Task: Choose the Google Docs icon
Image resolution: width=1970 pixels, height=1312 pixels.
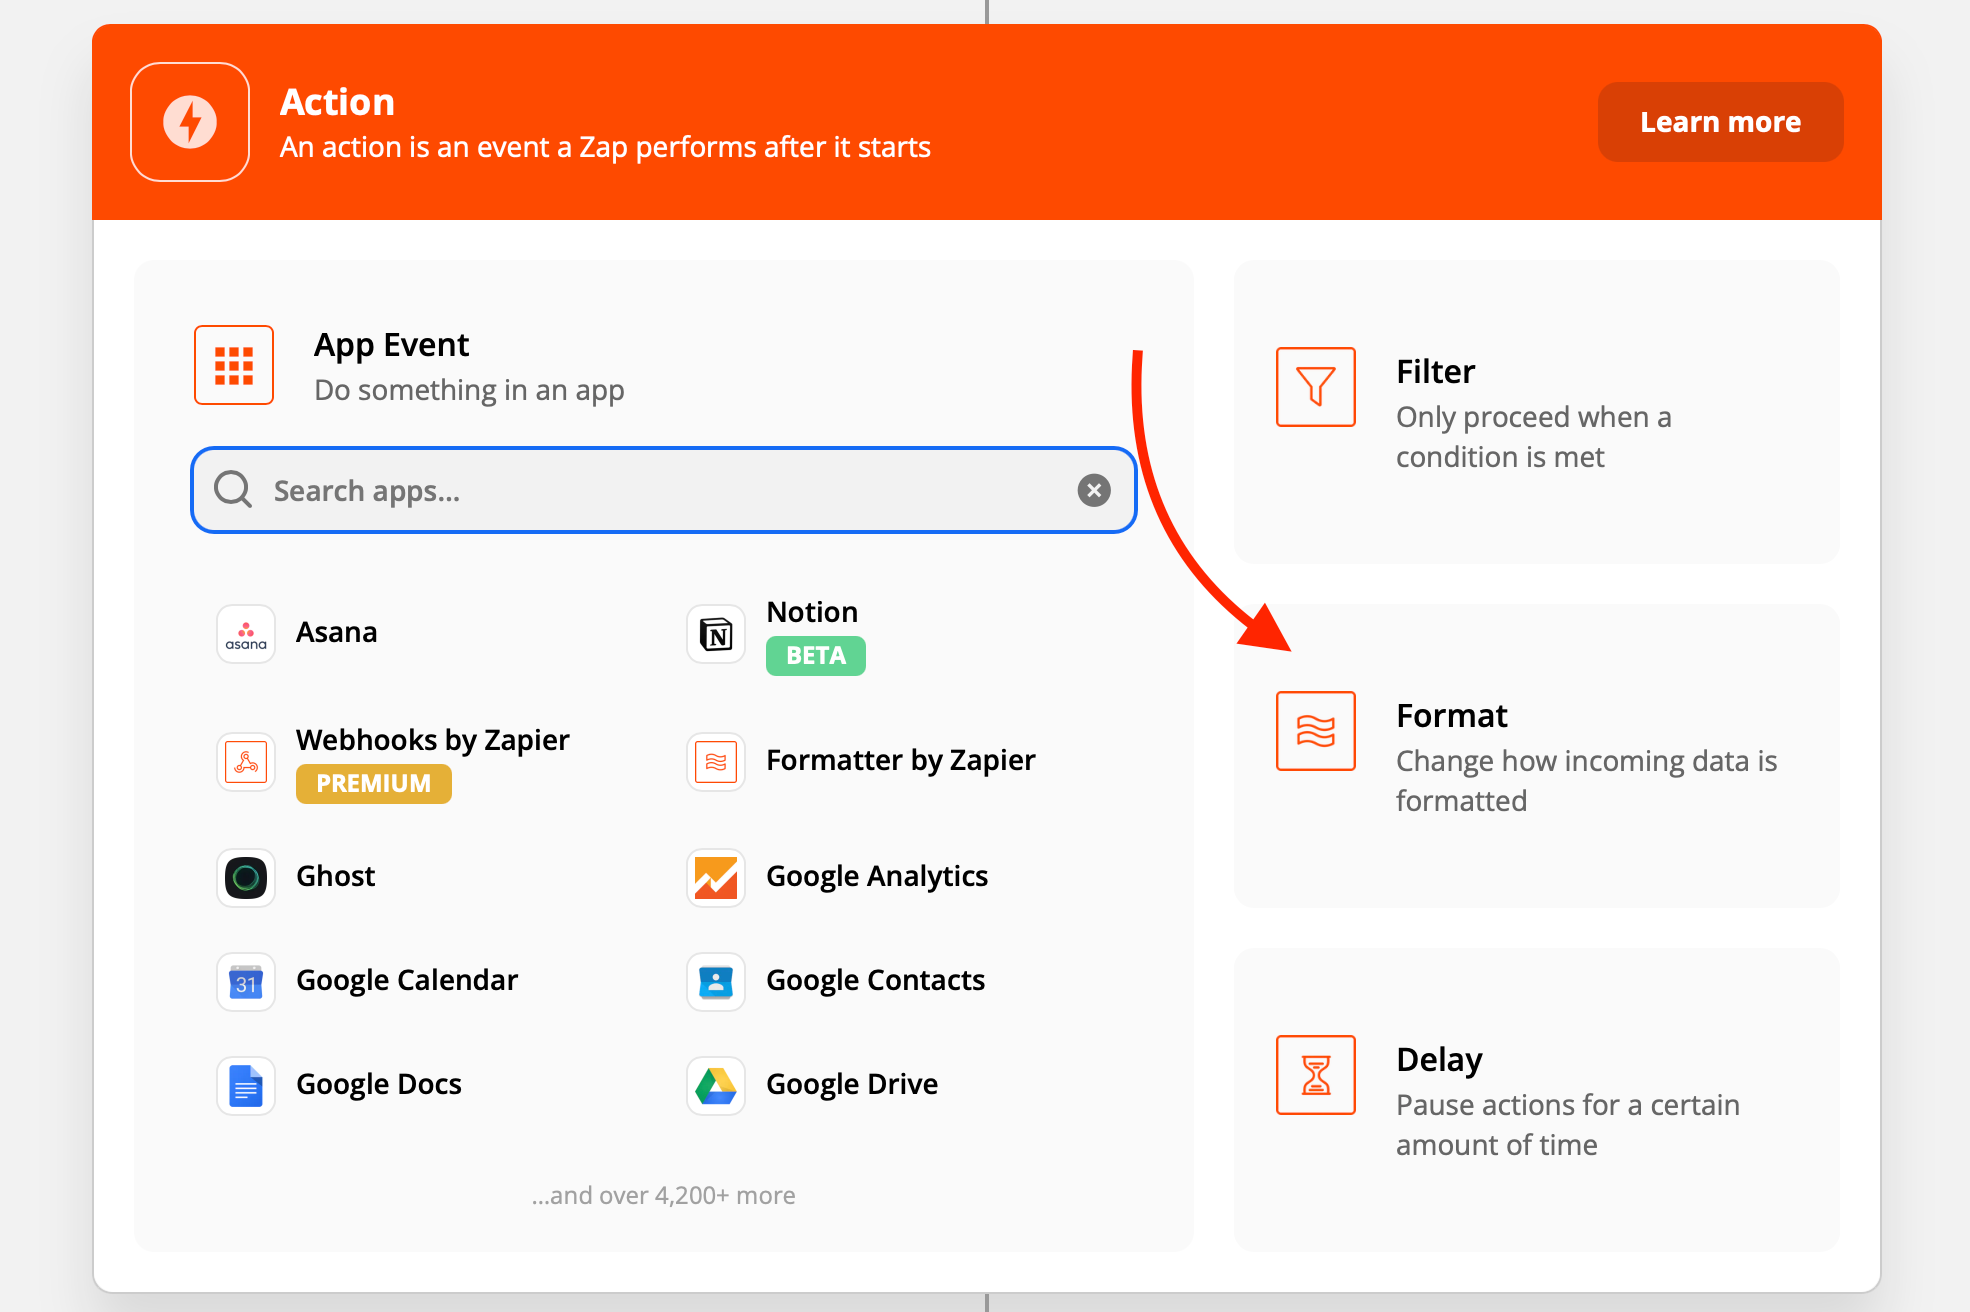Action: pos(246,1086)
